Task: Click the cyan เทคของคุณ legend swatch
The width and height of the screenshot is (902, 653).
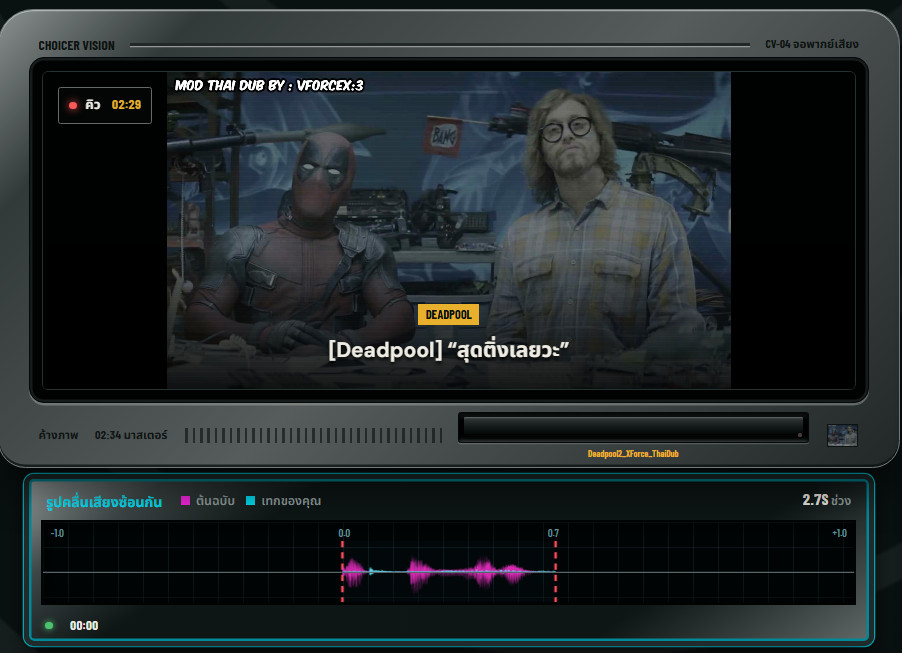Action: (250, 501)
